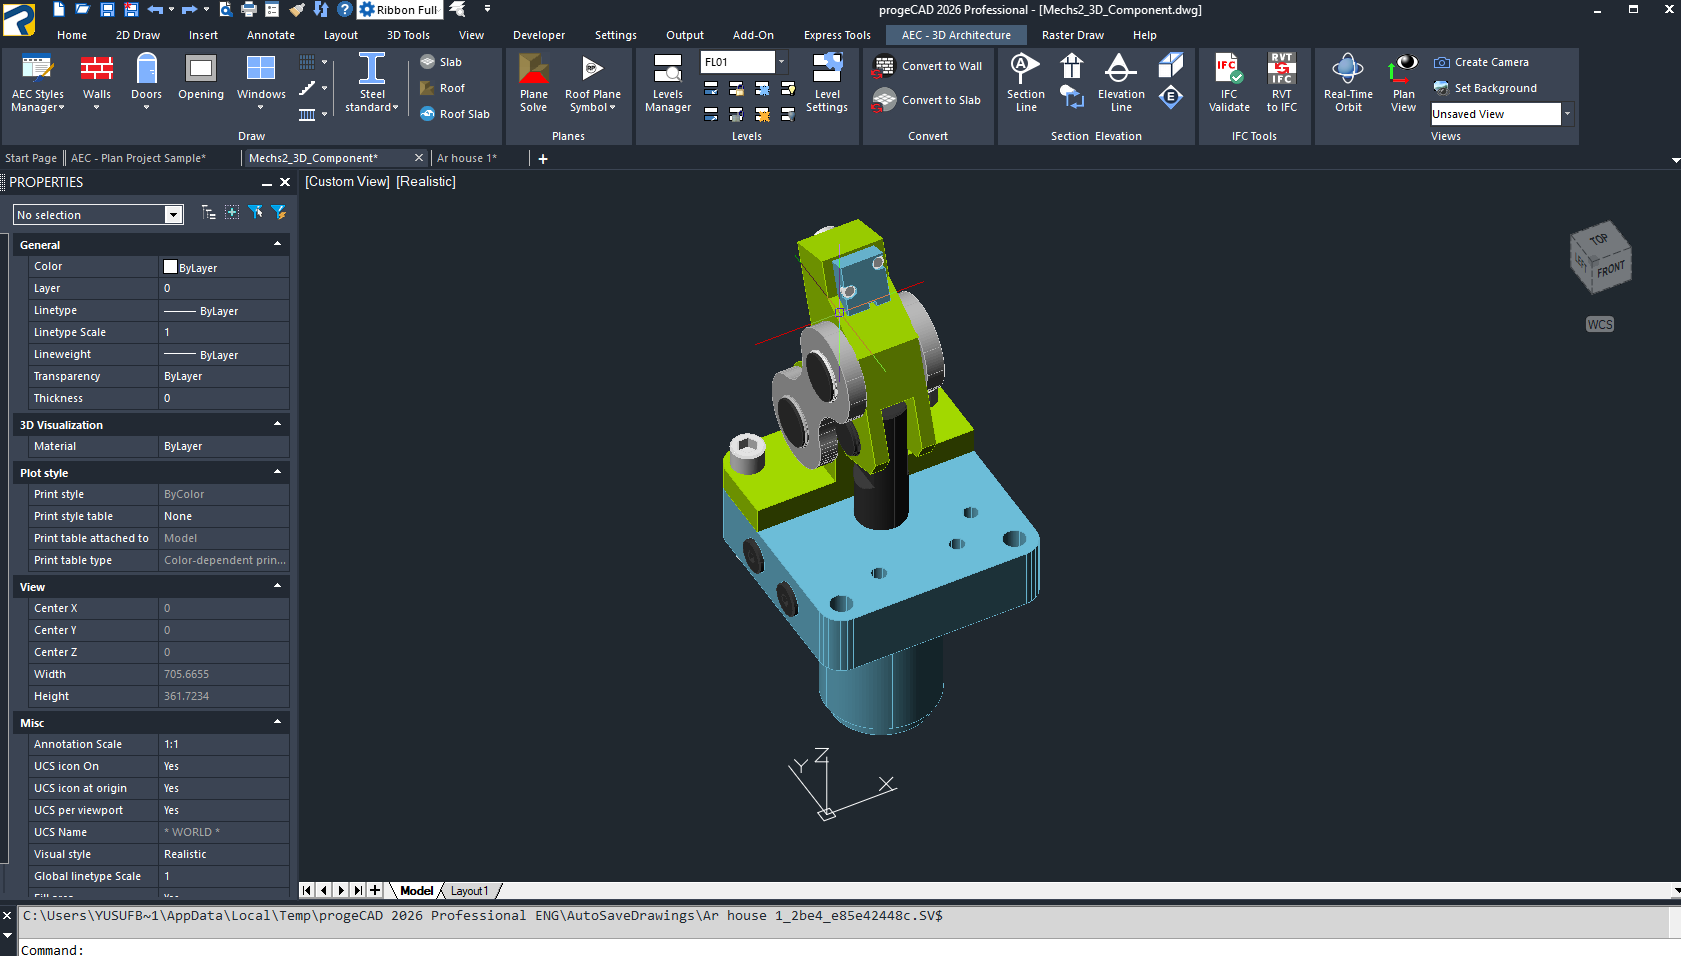Image resolution: width=1681 pixels, height=956 pixels.
Task: Click the Section Line tool
Action: pyautogui.click(x=1026, y=83)
